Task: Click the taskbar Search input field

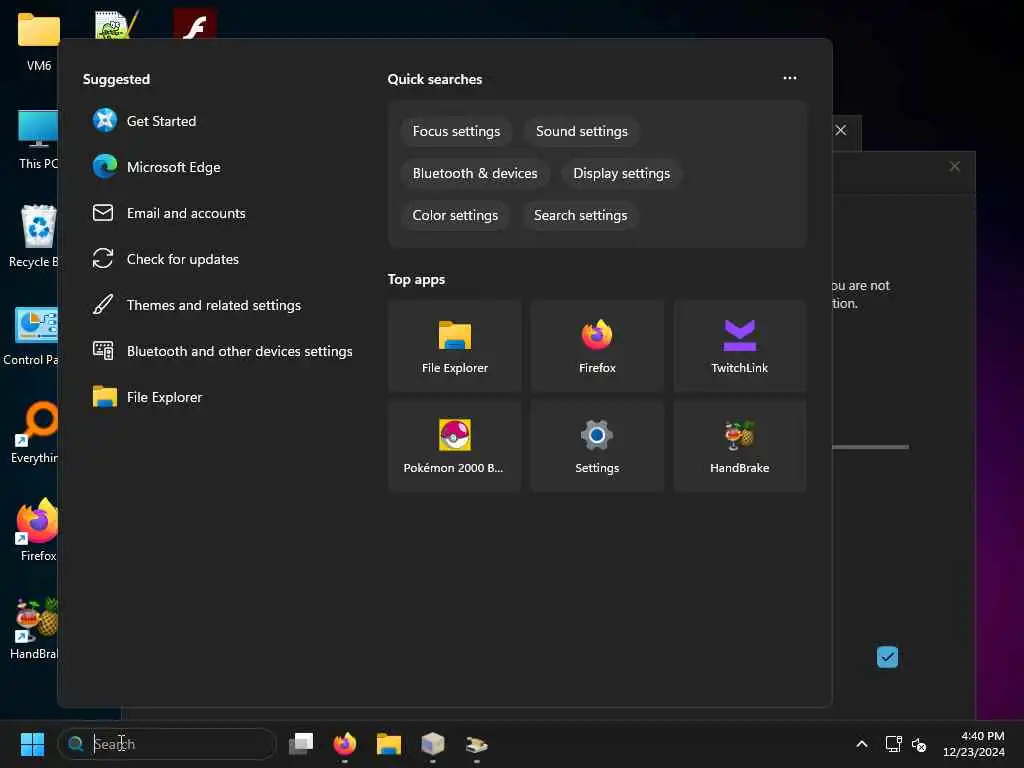Action: [167, 744]
